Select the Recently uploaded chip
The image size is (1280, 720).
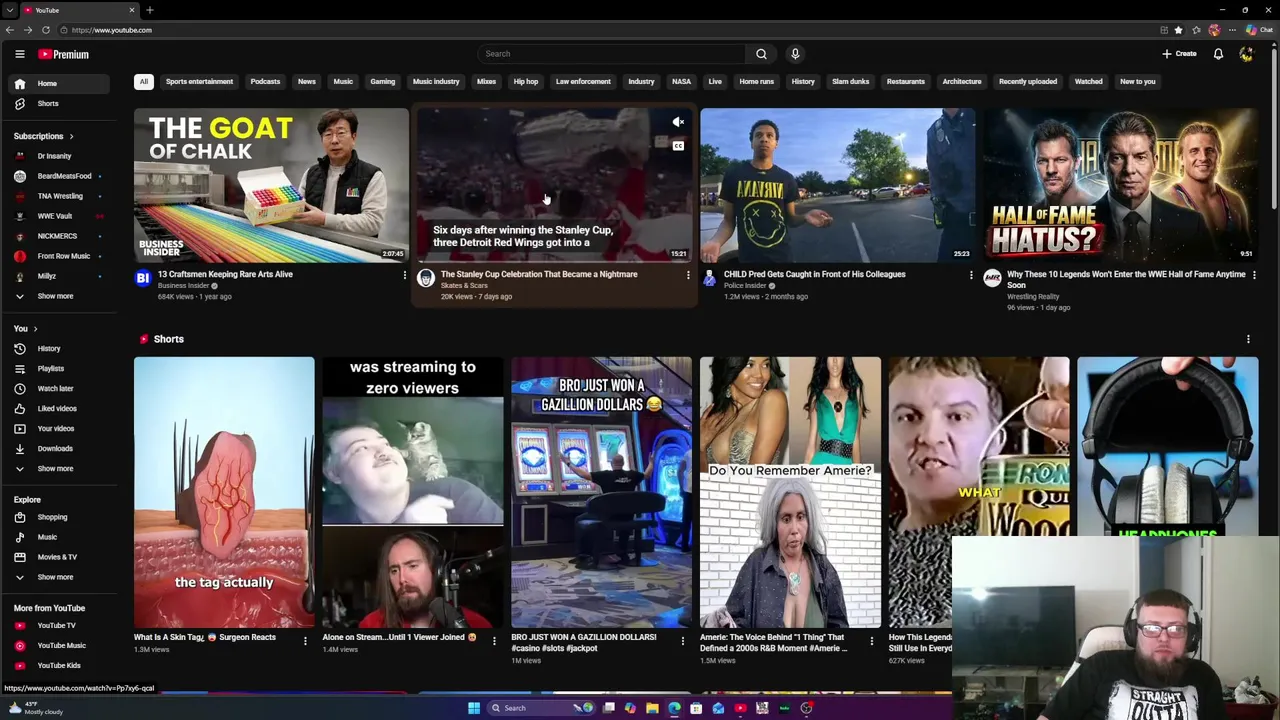click(x=1028, y=82)
